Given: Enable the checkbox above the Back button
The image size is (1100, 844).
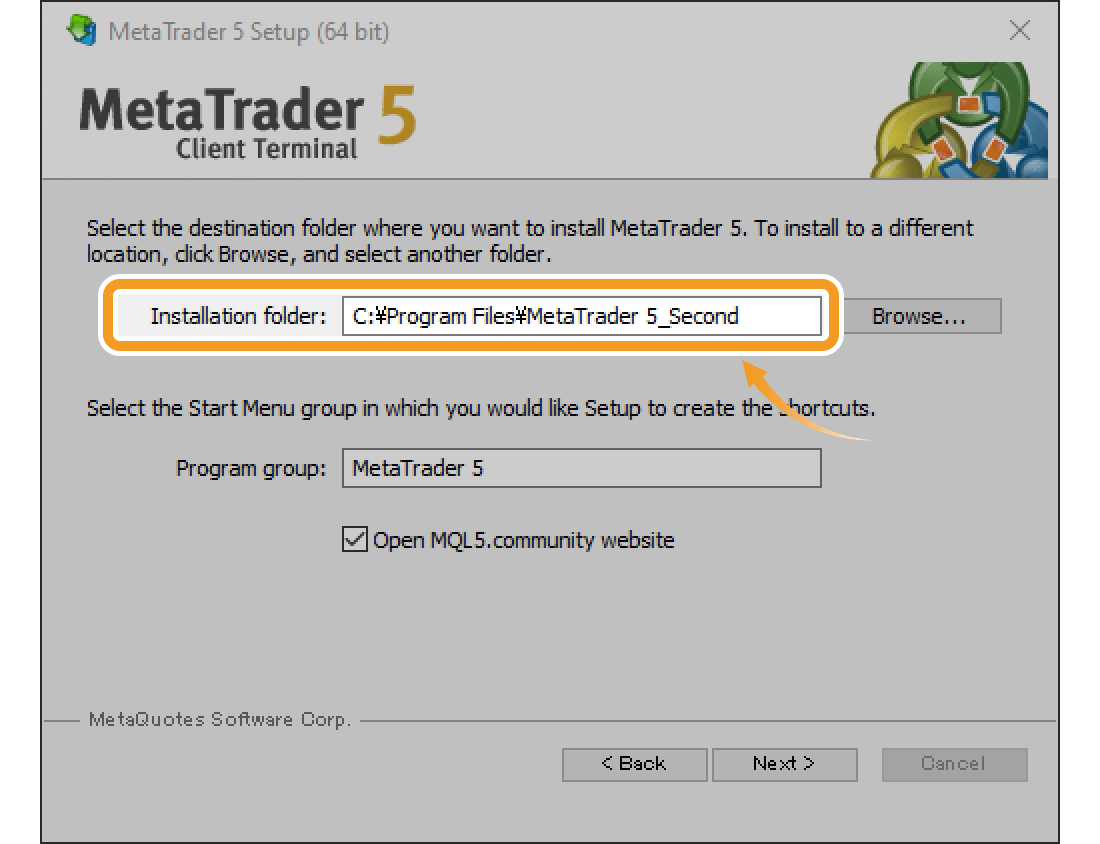Looking at the screenshot, I should 355,540.
